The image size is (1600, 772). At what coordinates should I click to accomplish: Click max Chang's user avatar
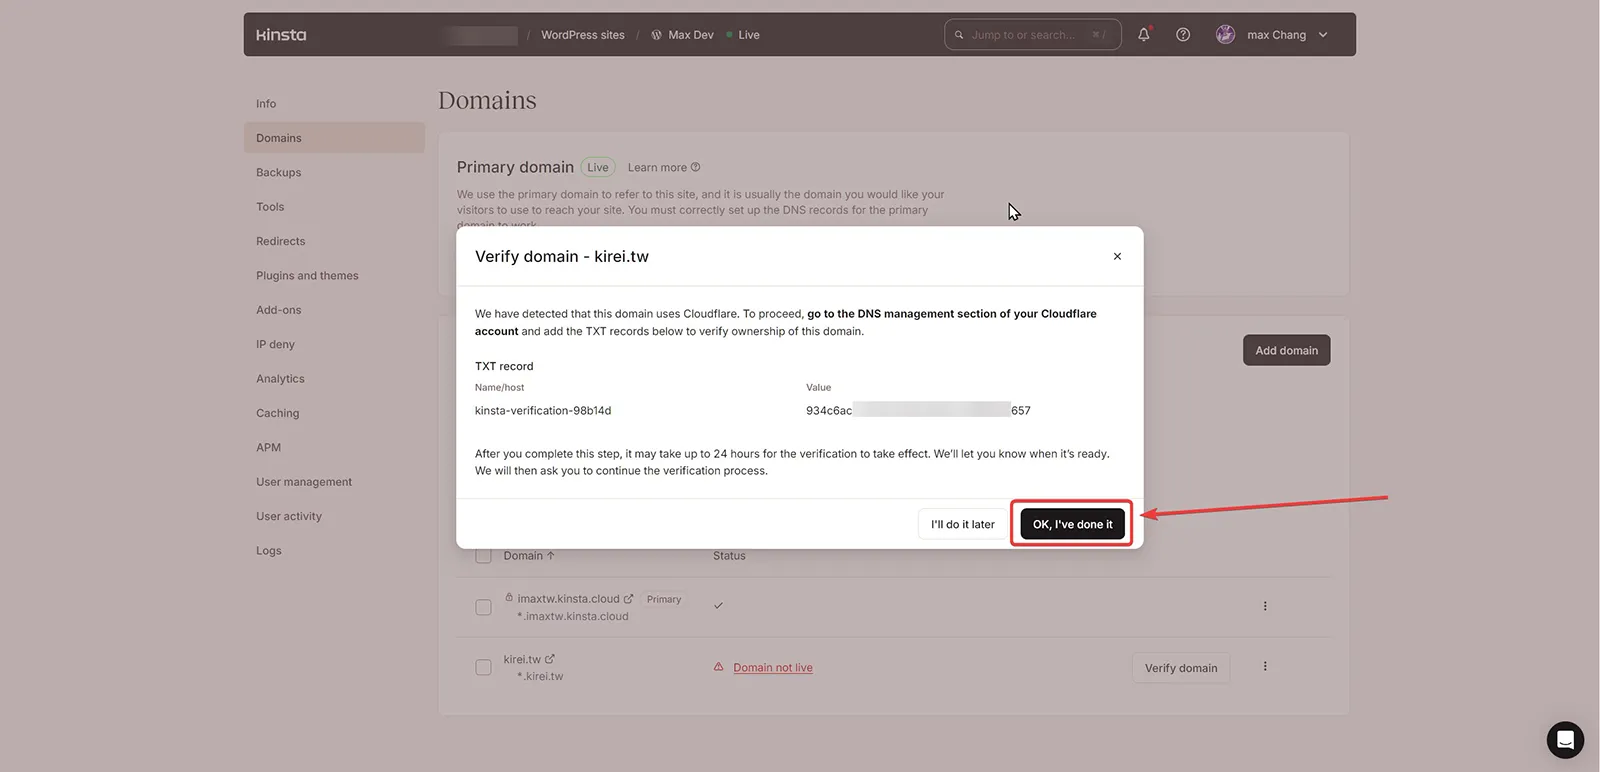[x=1225, y=35]
